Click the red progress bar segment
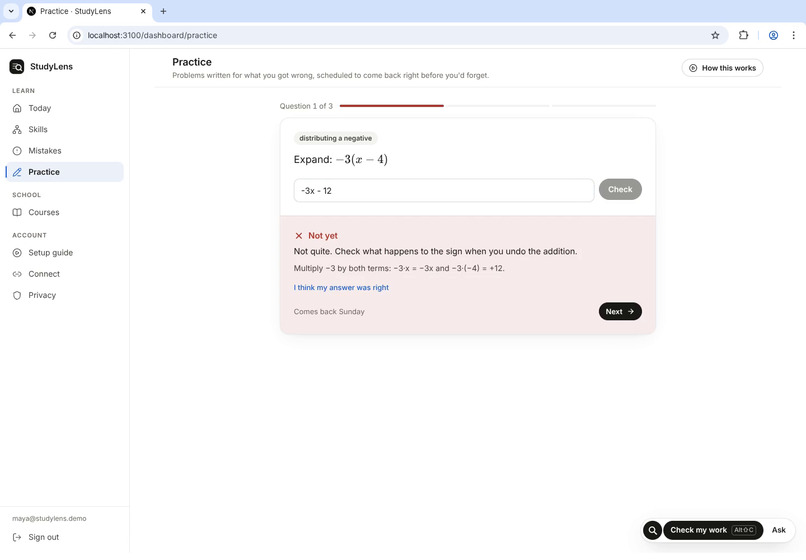This screenshot has width=806, height=560. tap(392, 106)
